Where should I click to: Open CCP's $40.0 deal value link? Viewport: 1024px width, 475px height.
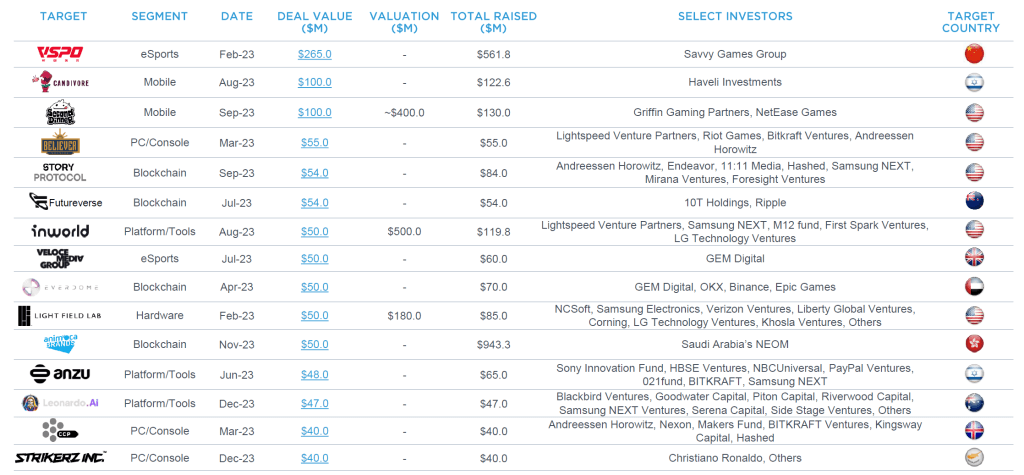[x=315, y=431]
